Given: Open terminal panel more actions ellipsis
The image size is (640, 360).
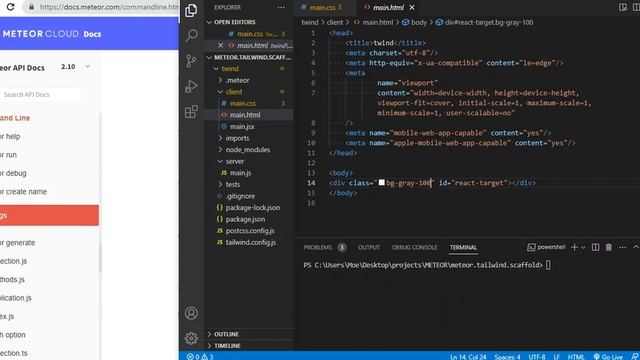Looking at the screenshot, I should (x=622, y=247).
